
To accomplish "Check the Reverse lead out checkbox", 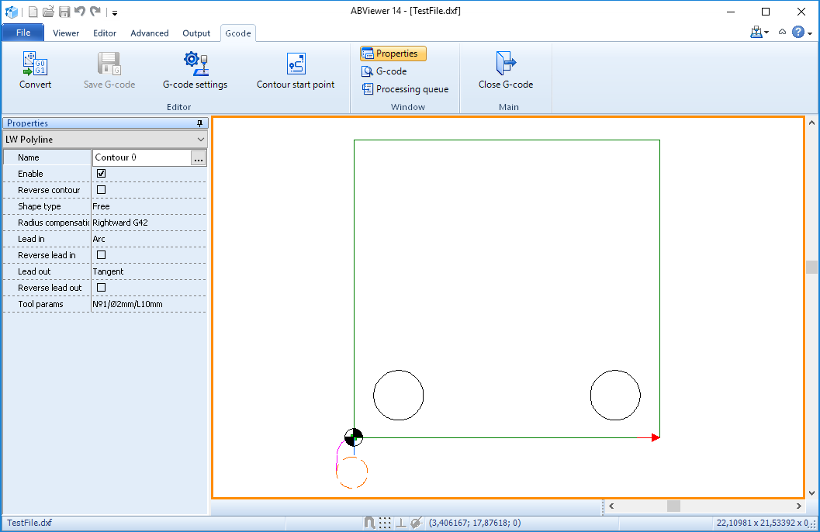I will point(101,287).
